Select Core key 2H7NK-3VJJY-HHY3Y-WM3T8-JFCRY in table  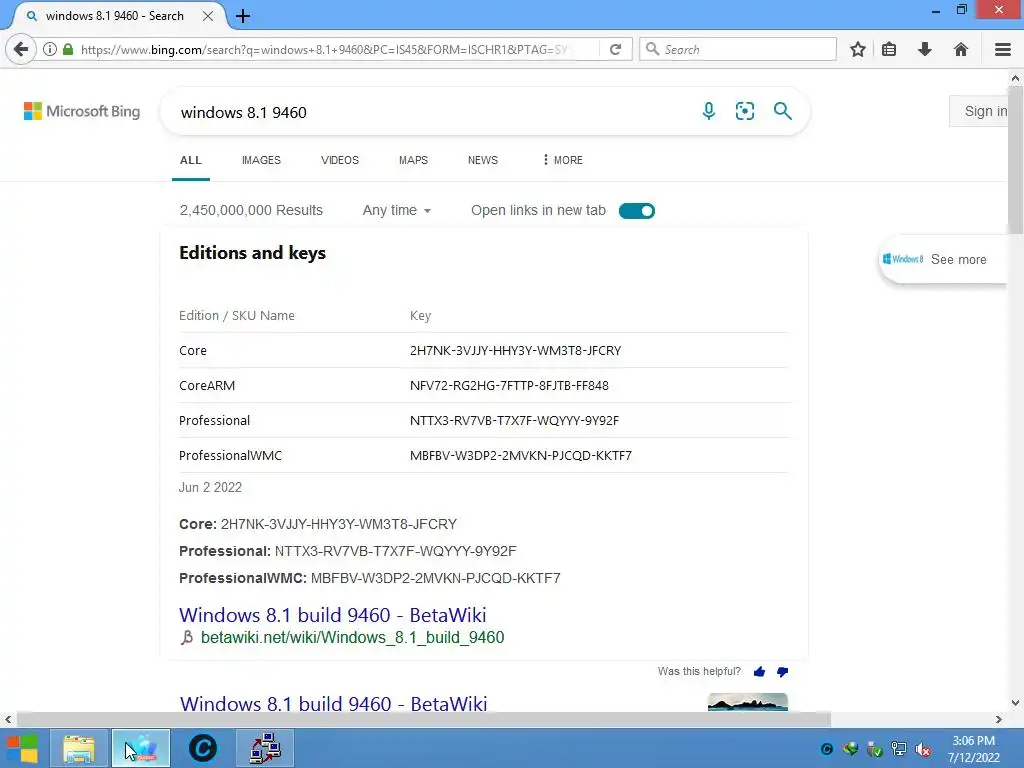click(x=515, y=351)
